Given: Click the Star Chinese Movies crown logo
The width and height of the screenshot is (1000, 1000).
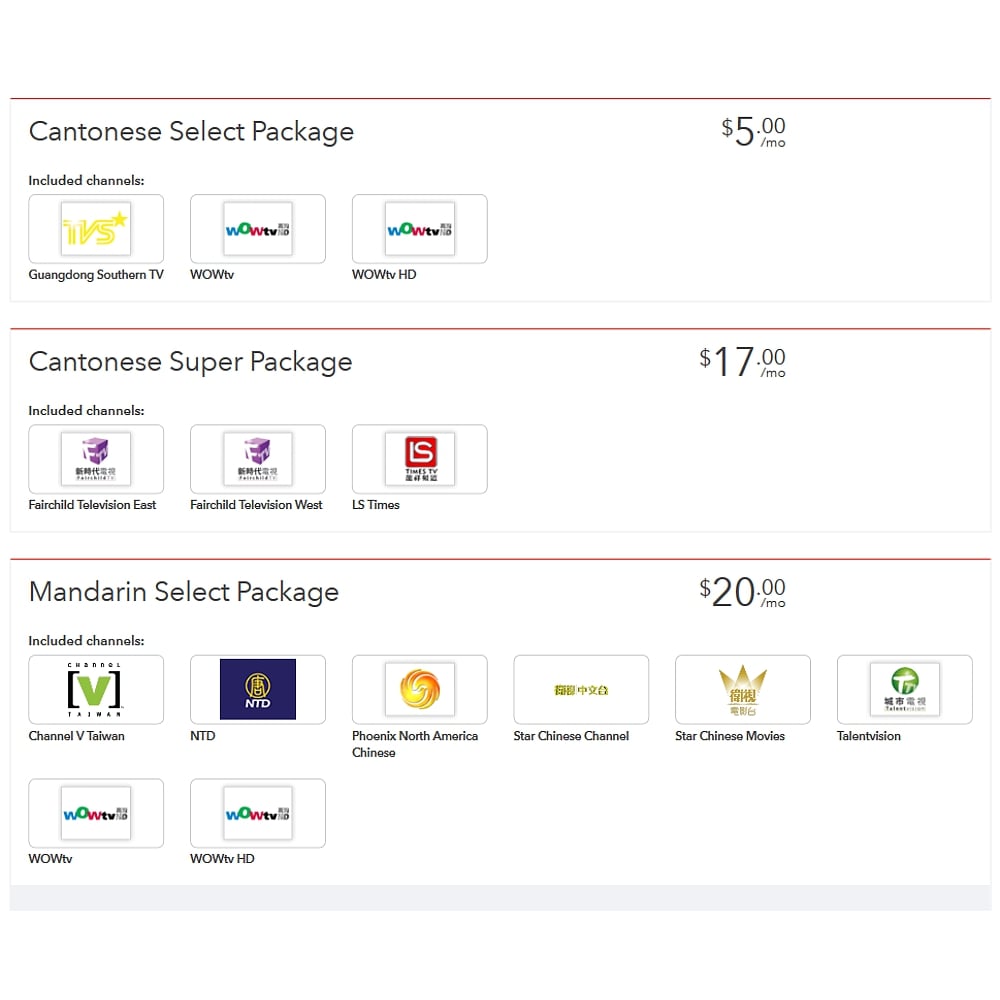Looking at the screenshot, I should pos(743,689).
